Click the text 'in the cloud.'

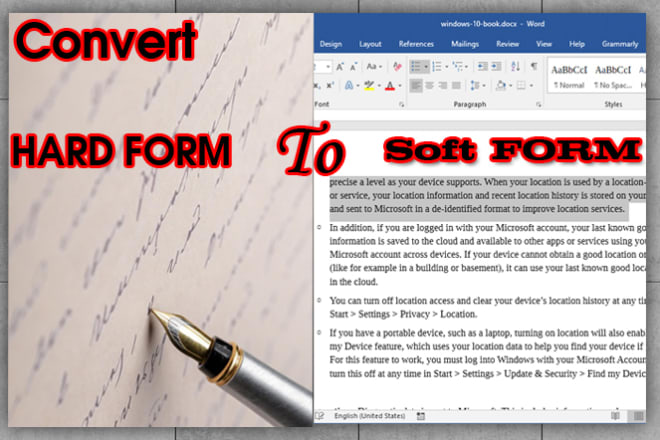coord(354,282)
